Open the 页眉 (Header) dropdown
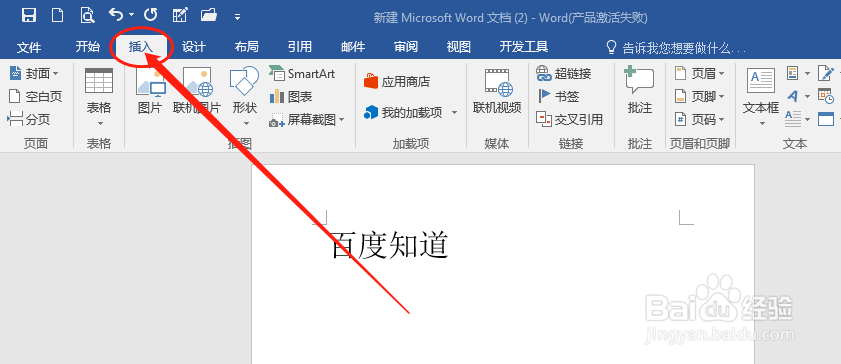 (699, 73)
